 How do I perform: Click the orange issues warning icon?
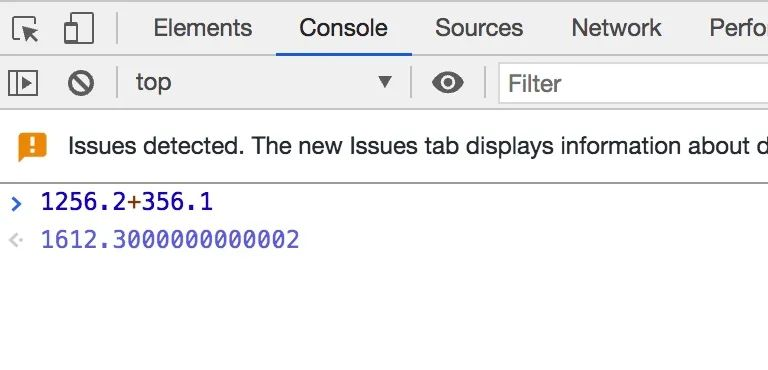(32, 146)
